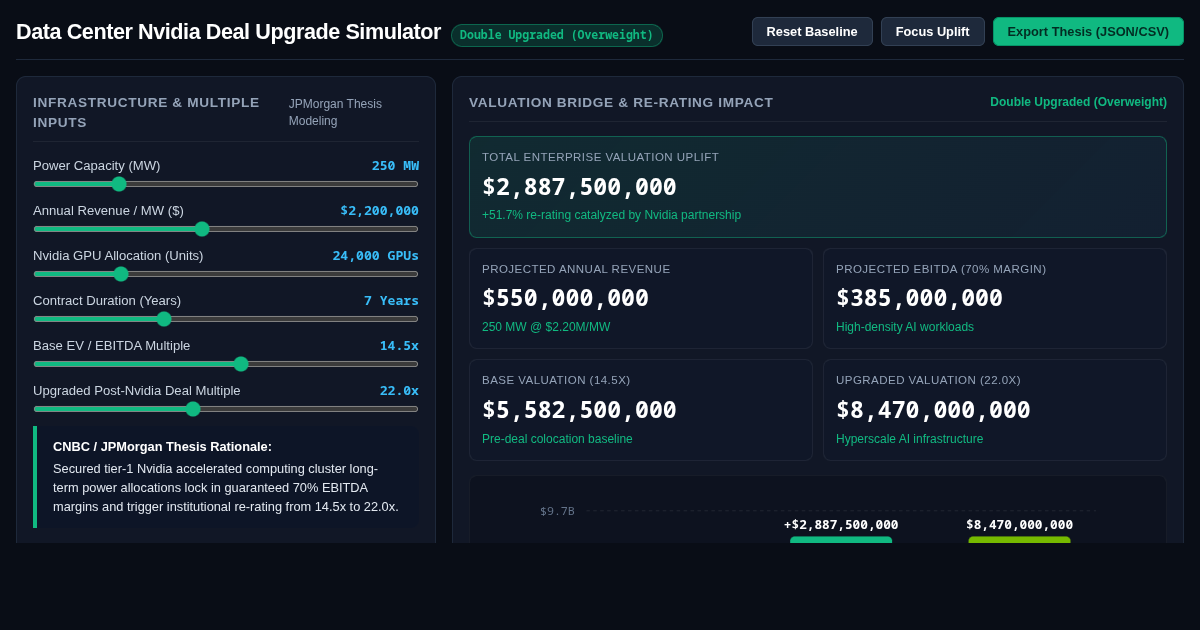
Task: Activate the Focus Uplift button
Action: [932, 31]
